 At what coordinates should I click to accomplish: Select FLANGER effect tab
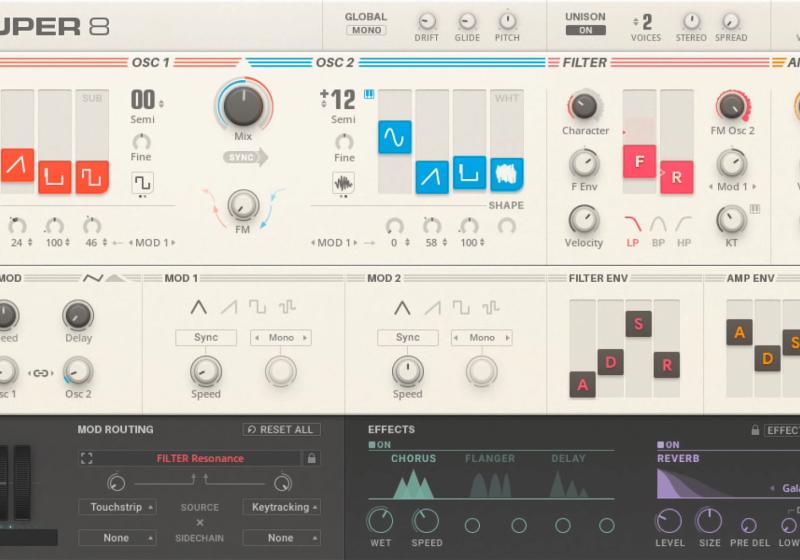[x=490, y=459]
